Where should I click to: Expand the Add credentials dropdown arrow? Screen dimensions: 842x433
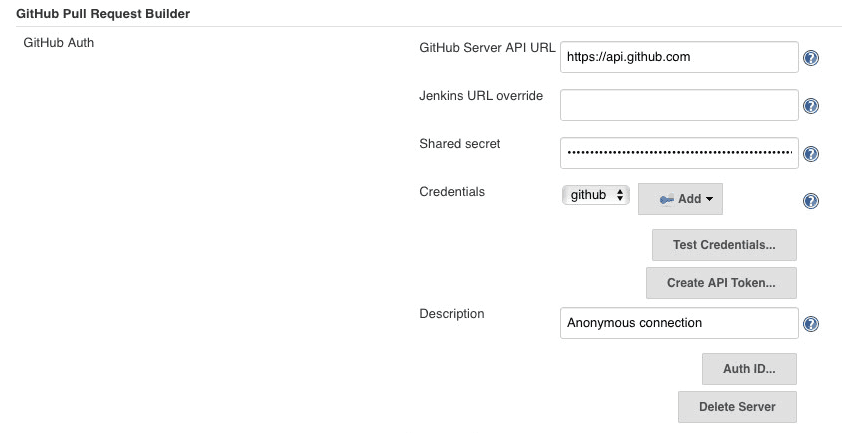click(709, 199)
